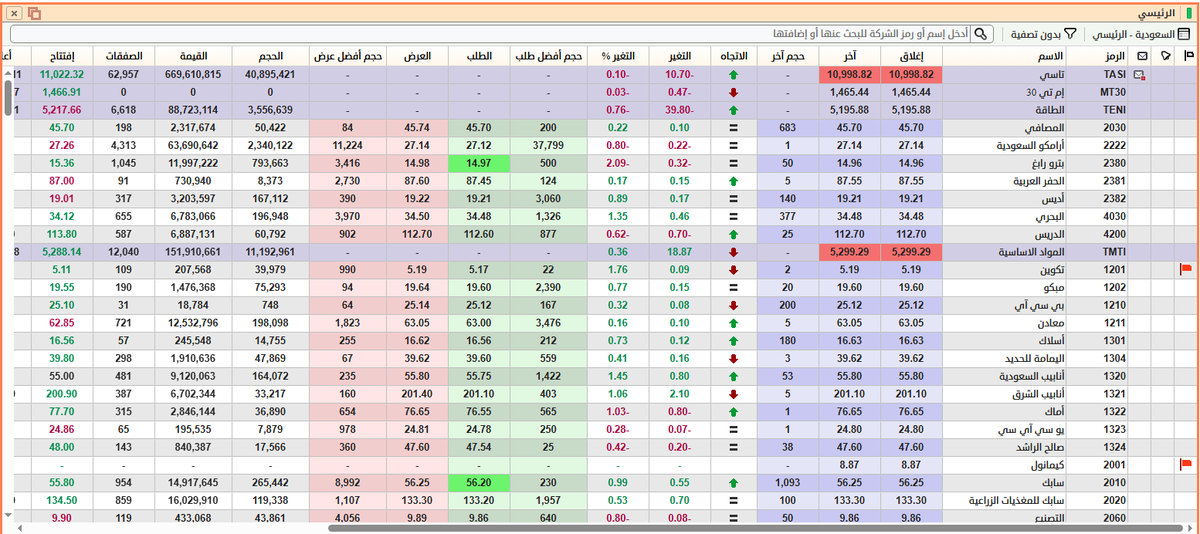Click the direction arrow in row 2381

point(733,181)
